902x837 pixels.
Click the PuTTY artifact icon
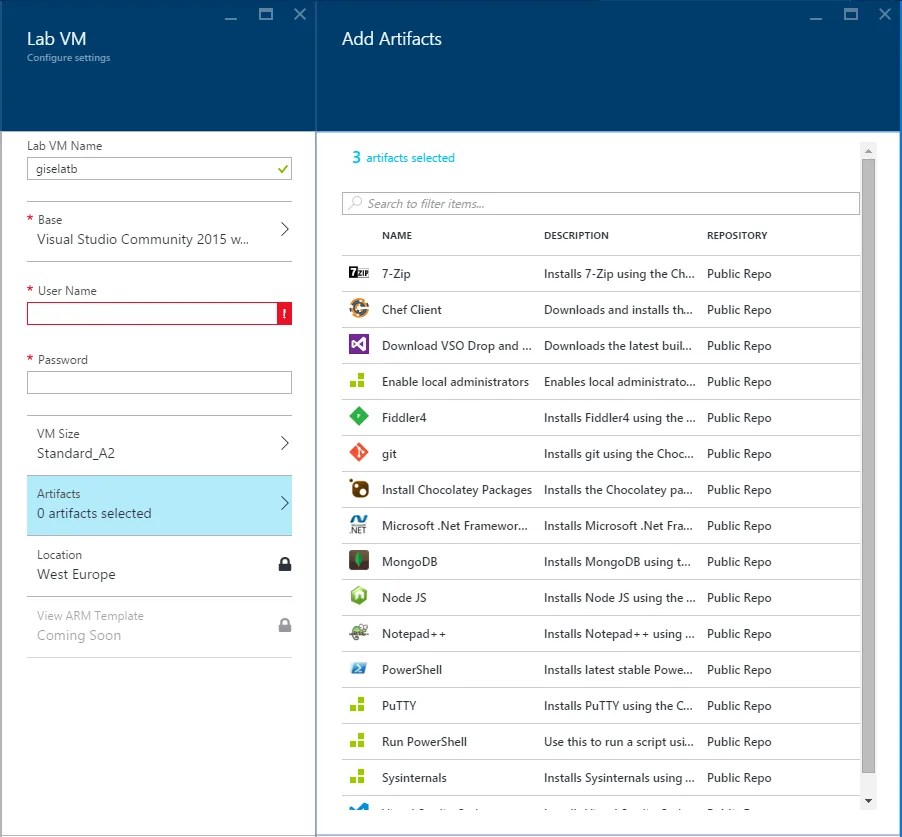357,704
